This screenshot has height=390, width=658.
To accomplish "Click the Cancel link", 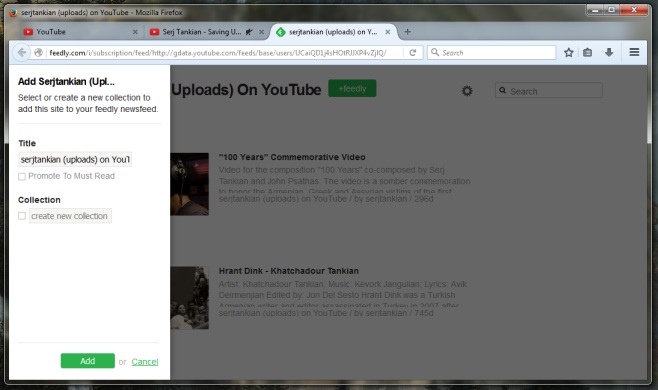I will pyautogui.click(x=145, y=361).
